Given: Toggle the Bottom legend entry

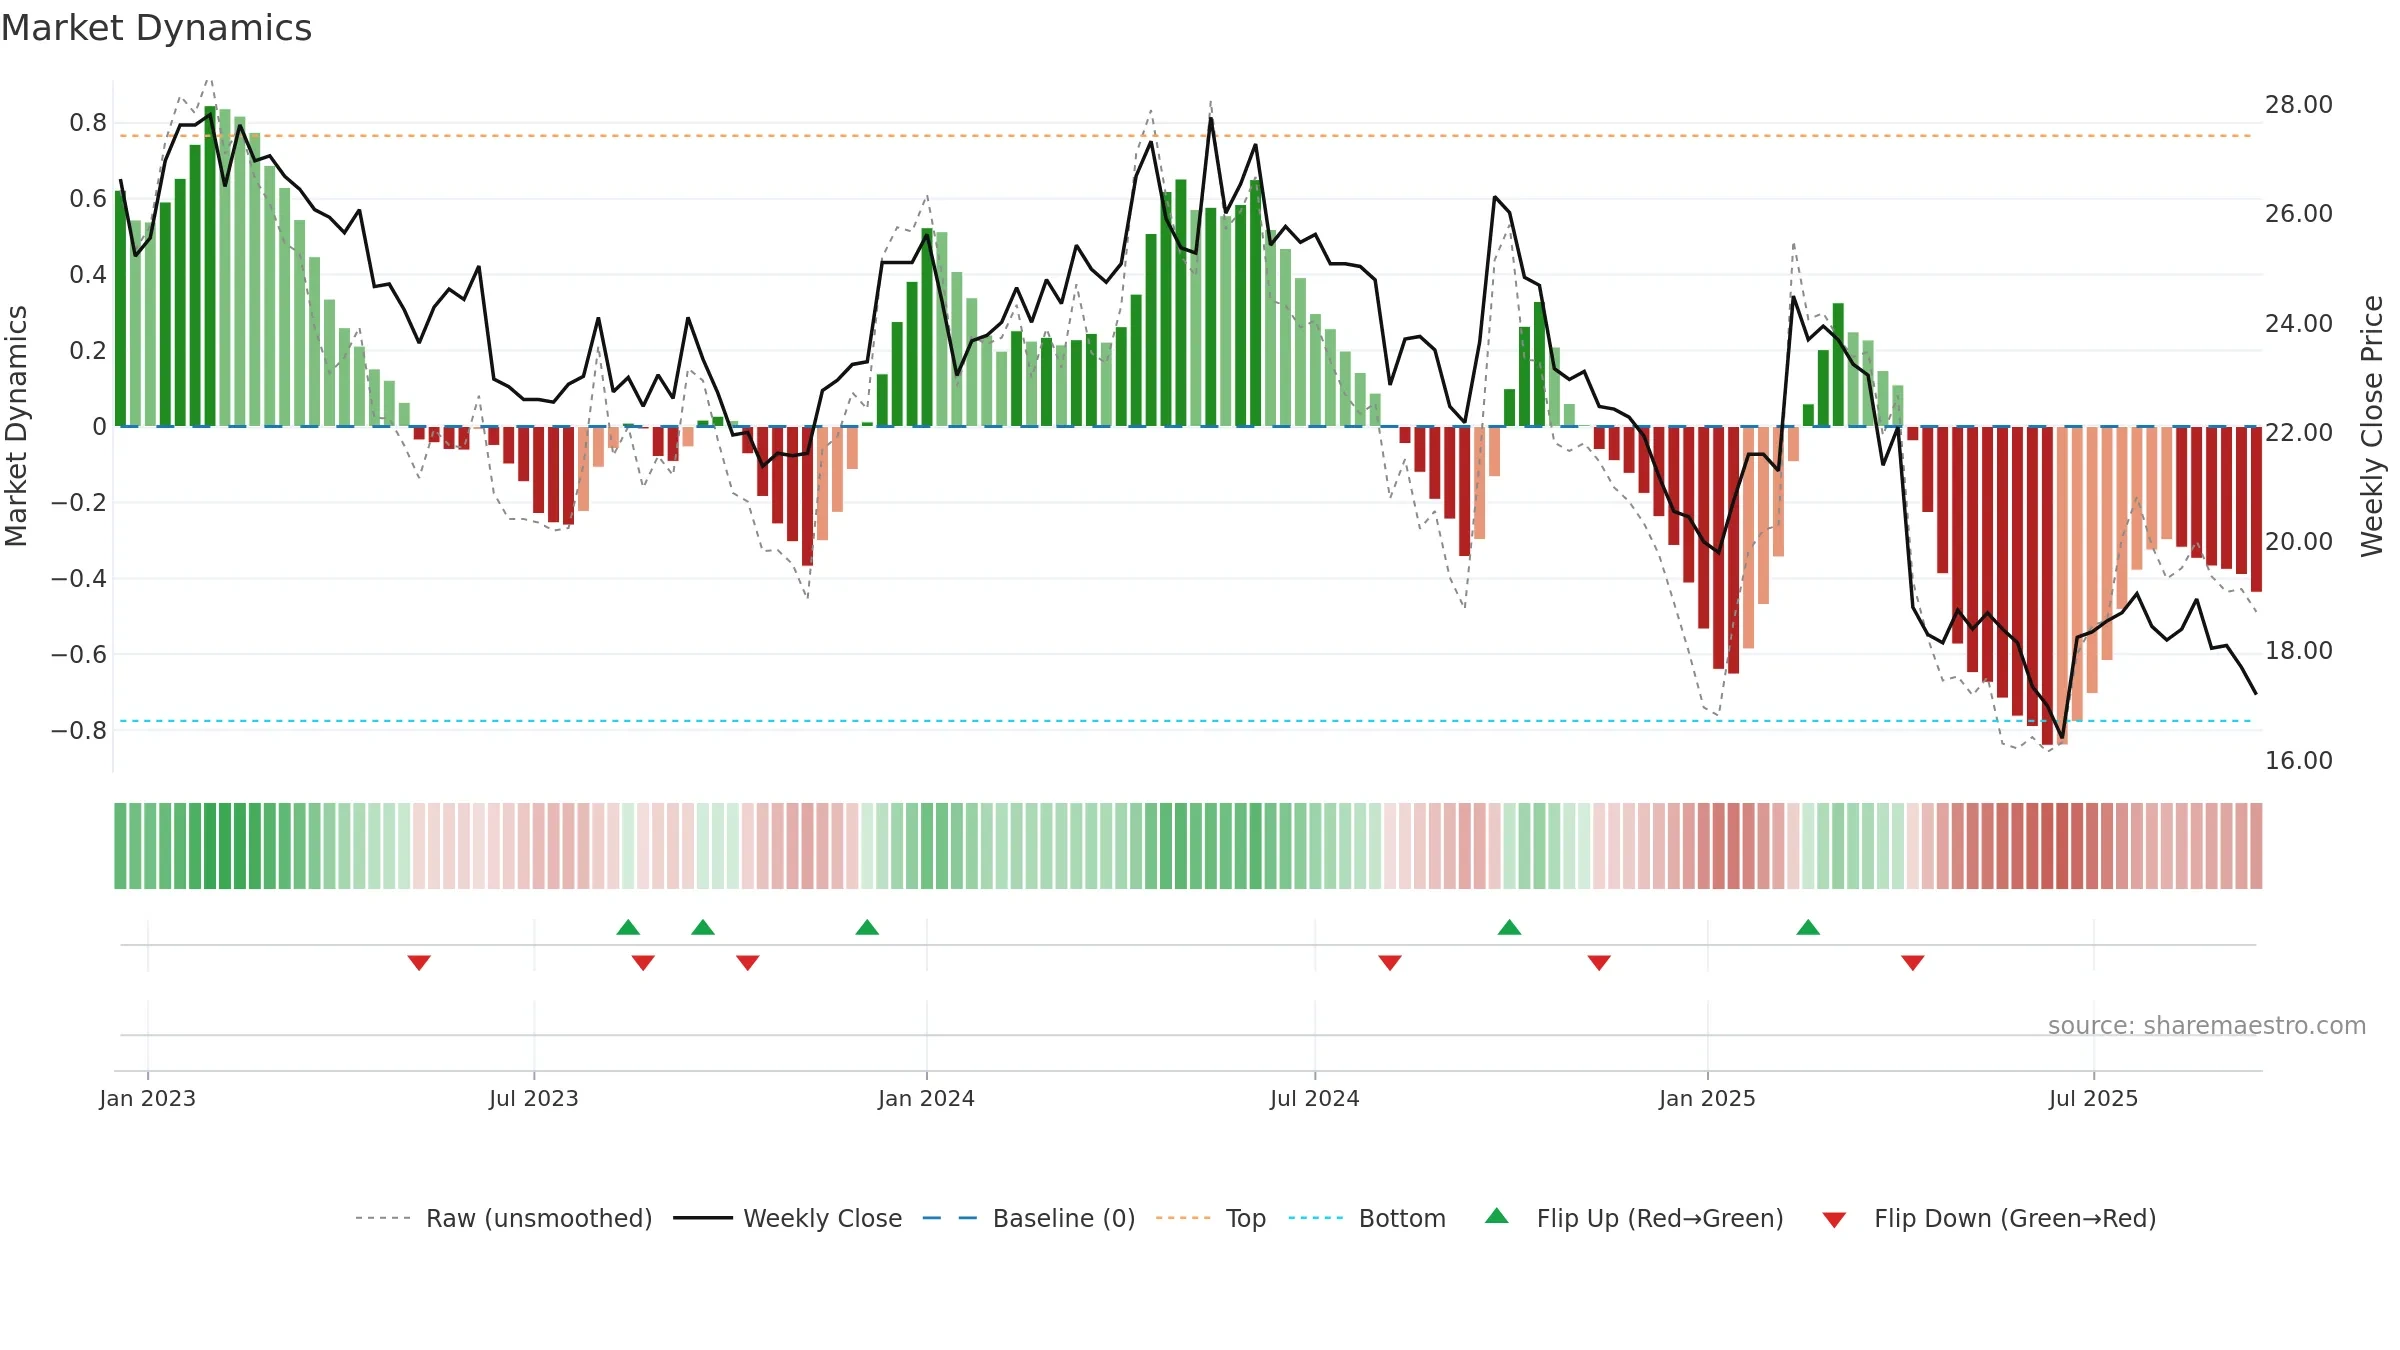Looking at the screenshot, I should pyautogui.click(x=1367, y=1218).
